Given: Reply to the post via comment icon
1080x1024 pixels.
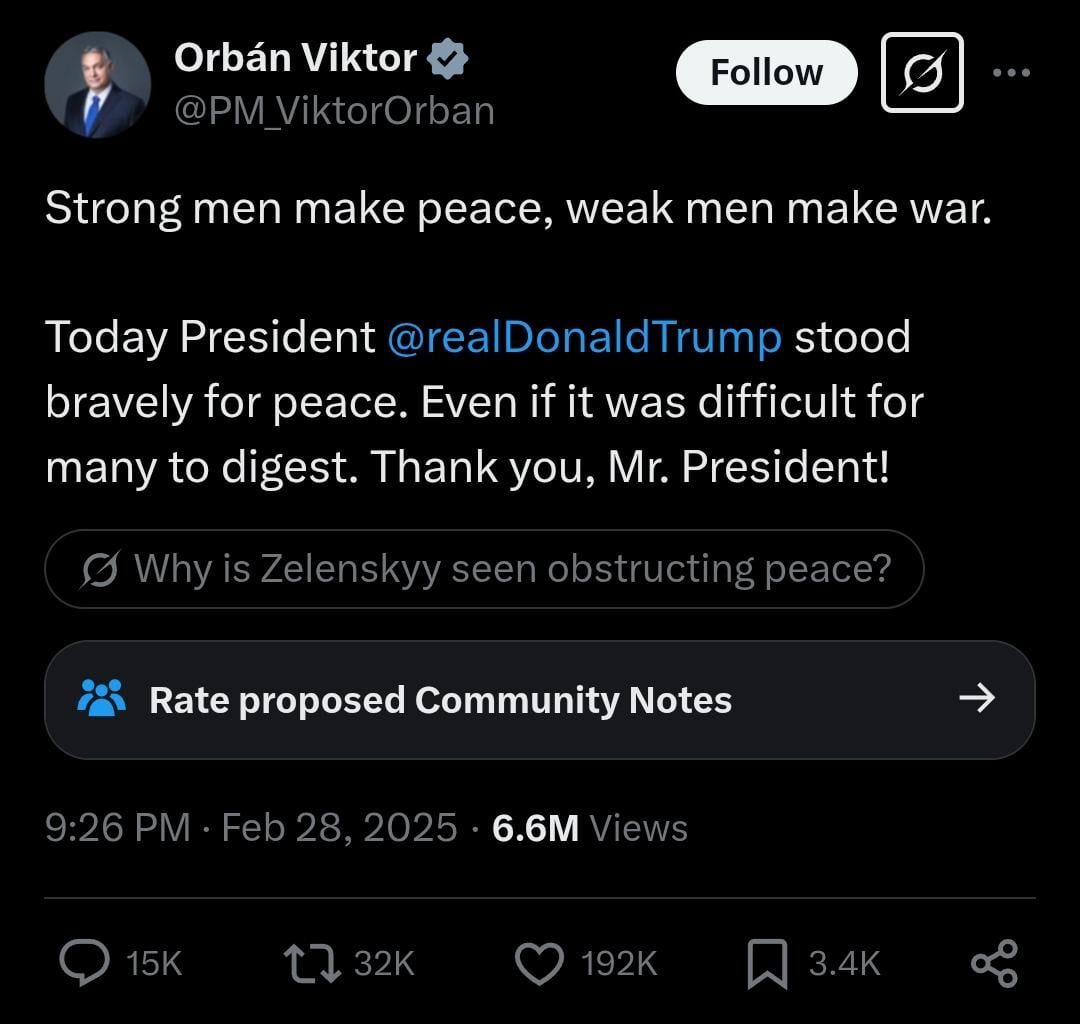Looking at the screenshot, I should (84, 963).
